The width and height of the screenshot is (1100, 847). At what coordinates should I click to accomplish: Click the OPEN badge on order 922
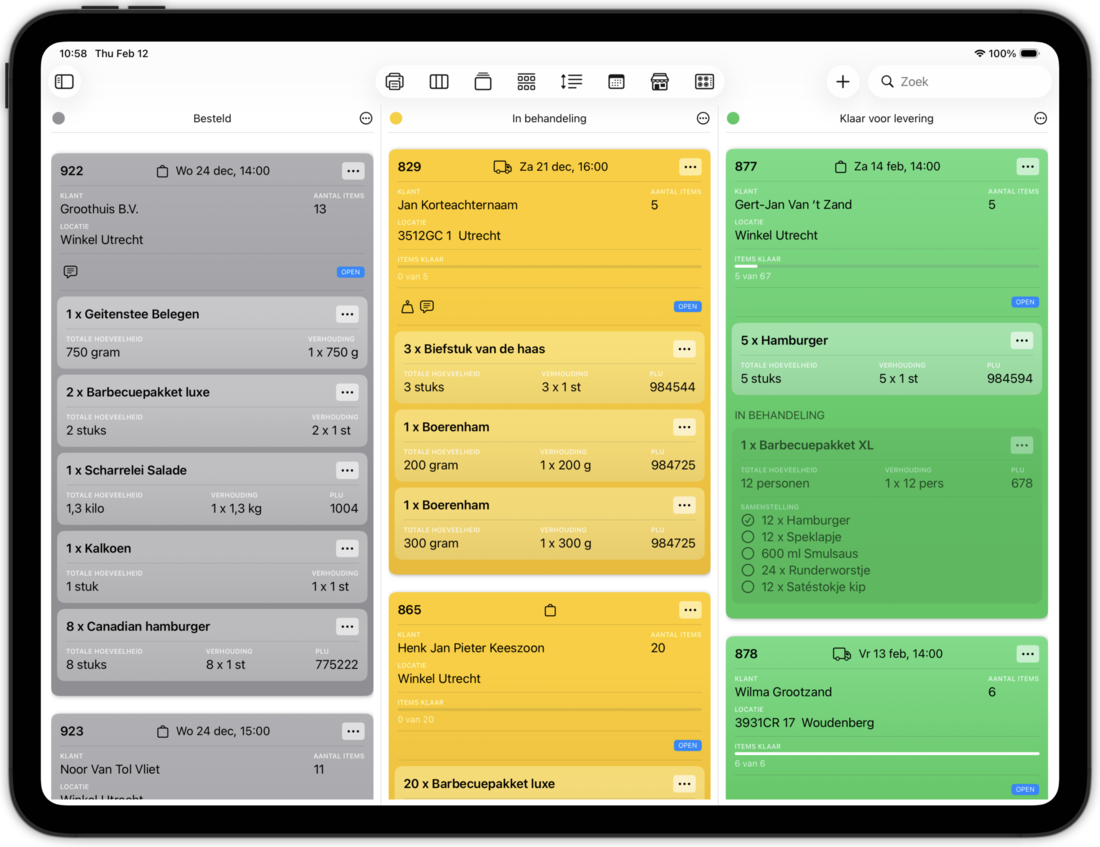[x=350, y=272]
